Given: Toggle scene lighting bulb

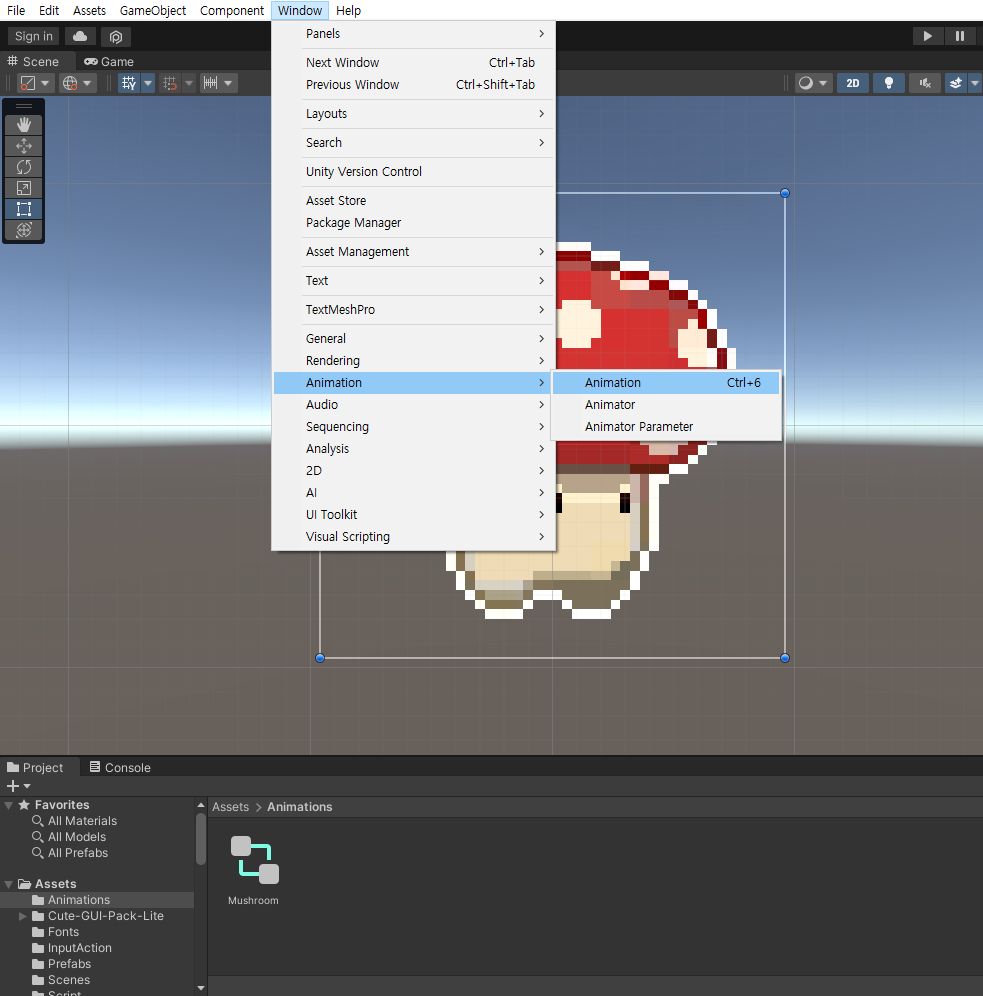Looking at the screenshot, I should 889,83.
